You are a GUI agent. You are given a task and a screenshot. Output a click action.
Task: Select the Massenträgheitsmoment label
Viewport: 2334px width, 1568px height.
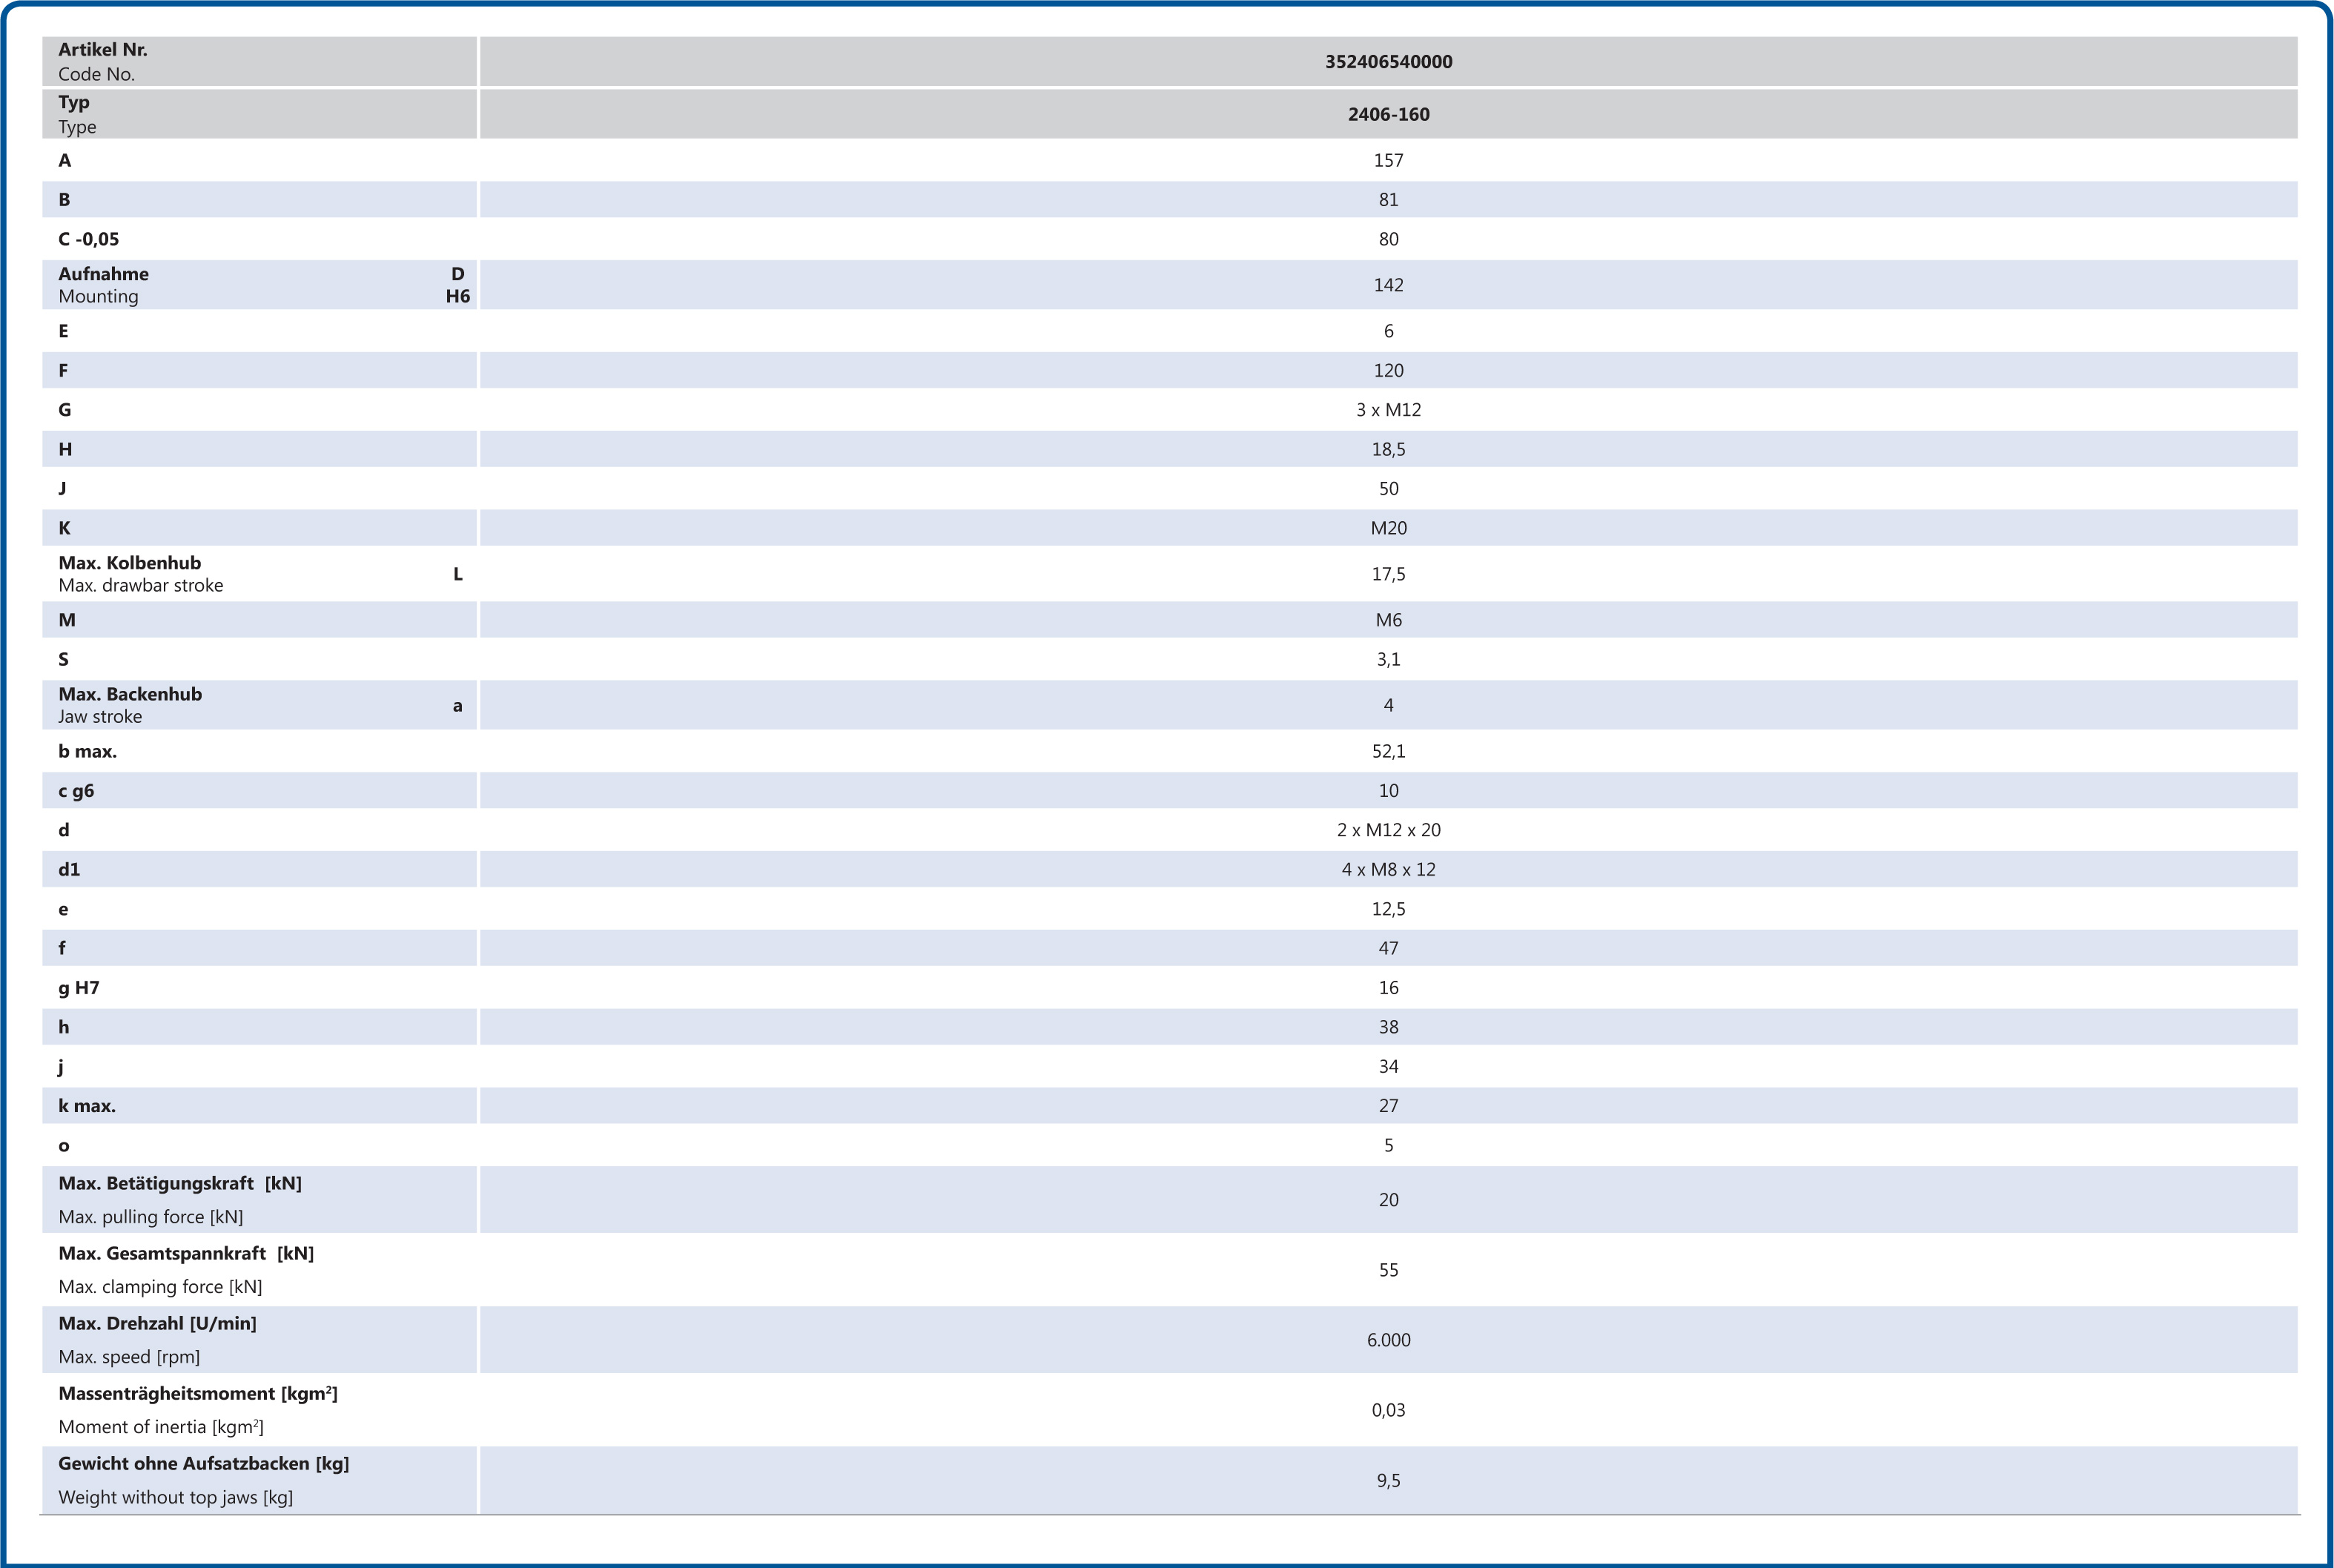tap(198, 1394)
